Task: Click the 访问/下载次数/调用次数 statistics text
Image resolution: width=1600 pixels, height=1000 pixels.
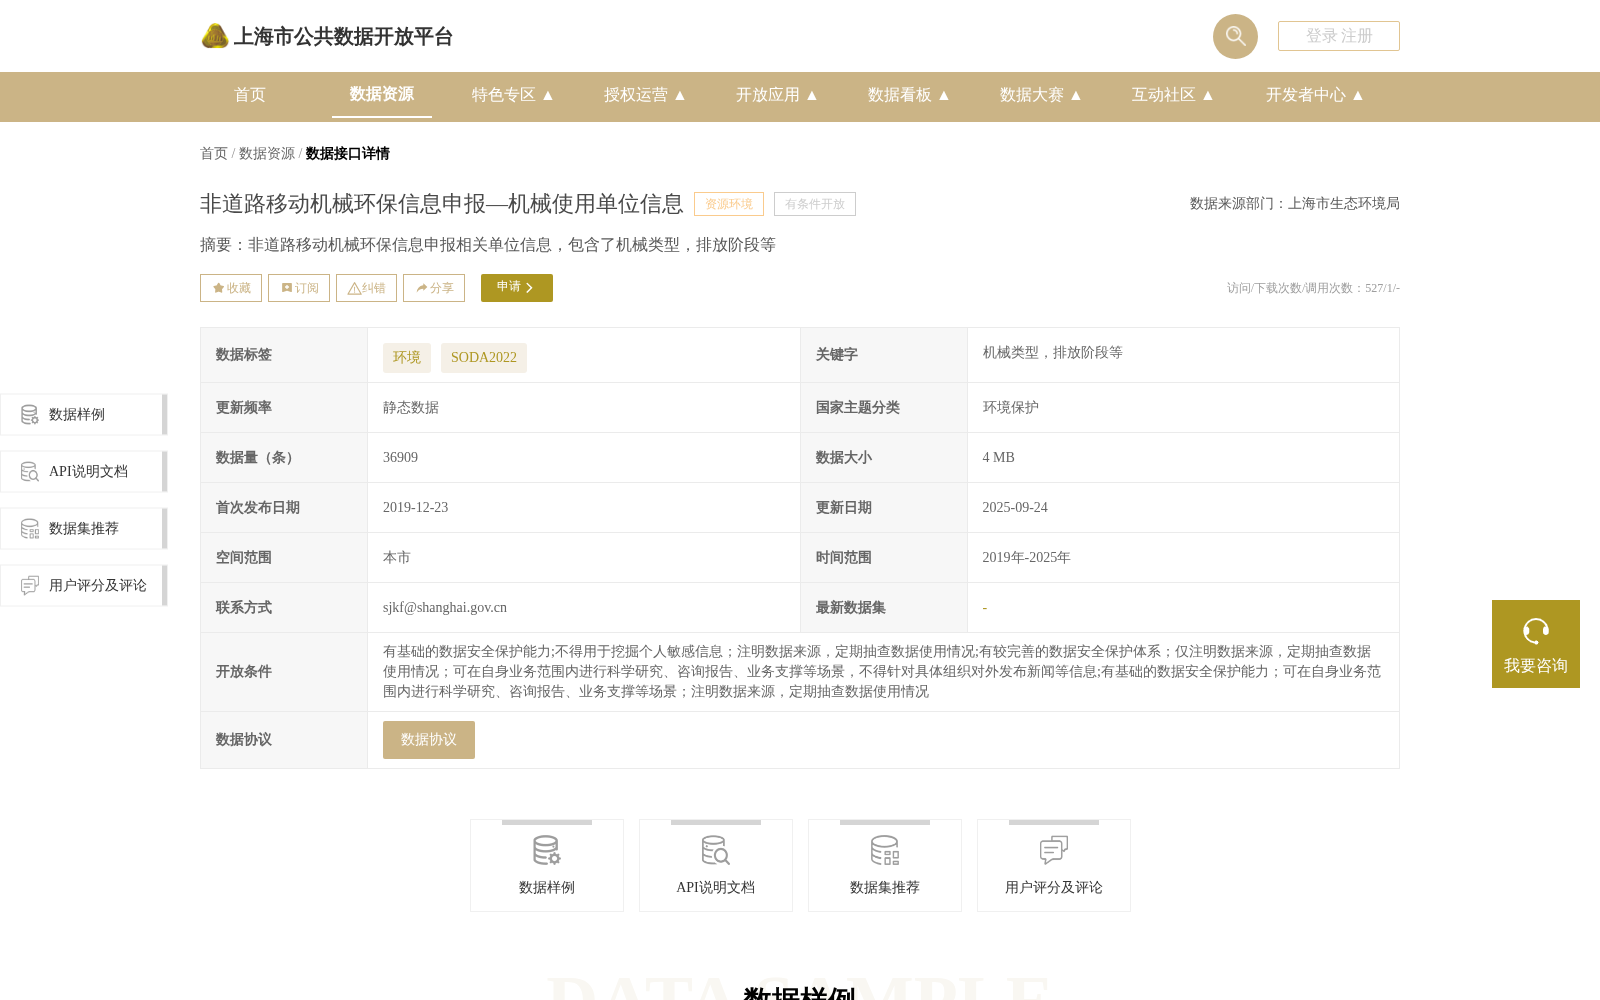Action: (1314, 288)
